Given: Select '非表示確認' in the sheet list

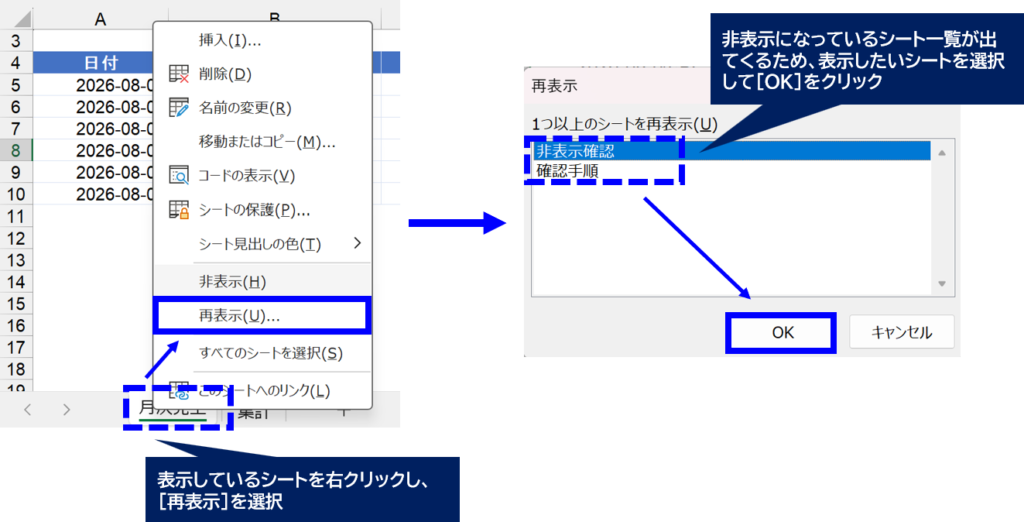Looking at the screenshot, I should pos(731,151).
